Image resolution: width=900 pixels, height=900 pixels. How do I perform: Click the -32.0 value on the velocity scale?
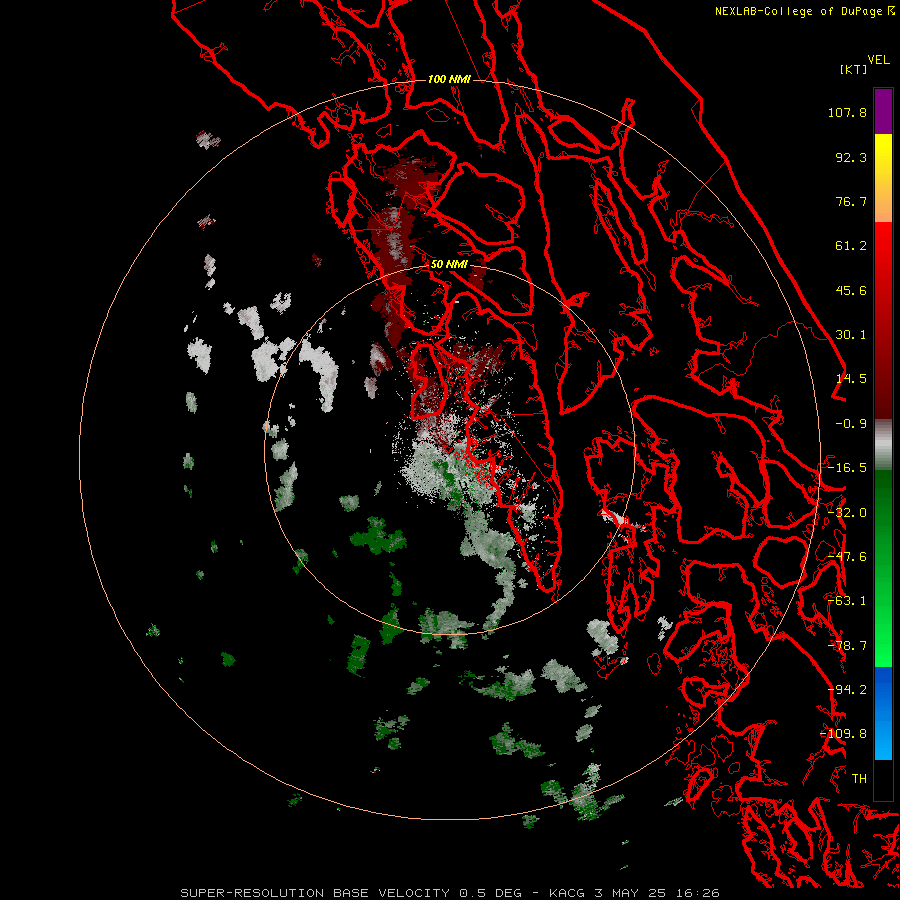[x=847, y=513]
